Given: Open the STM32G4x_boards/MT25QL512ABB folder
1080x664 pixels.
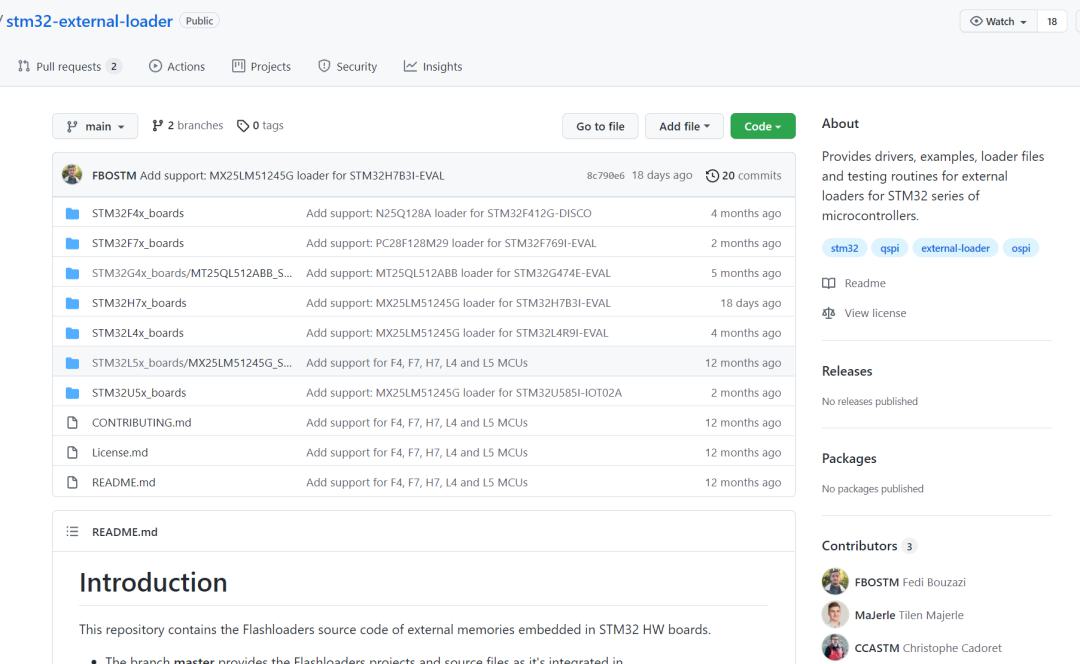Looking at the screenshot, I should click(x=192, y=273).
